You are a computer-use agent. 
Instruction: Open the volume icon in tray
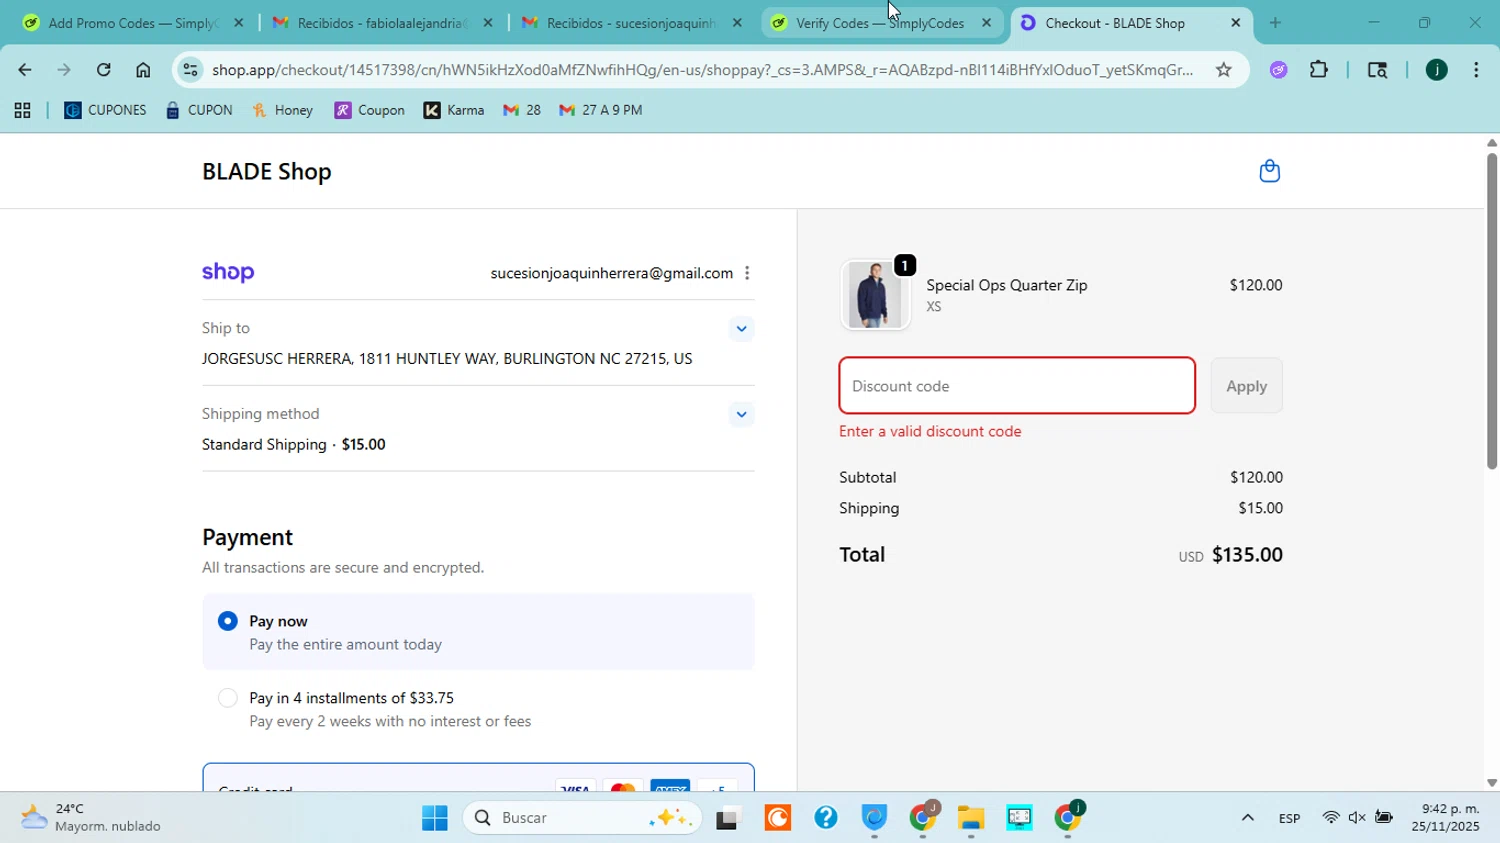pos(1357,818)
